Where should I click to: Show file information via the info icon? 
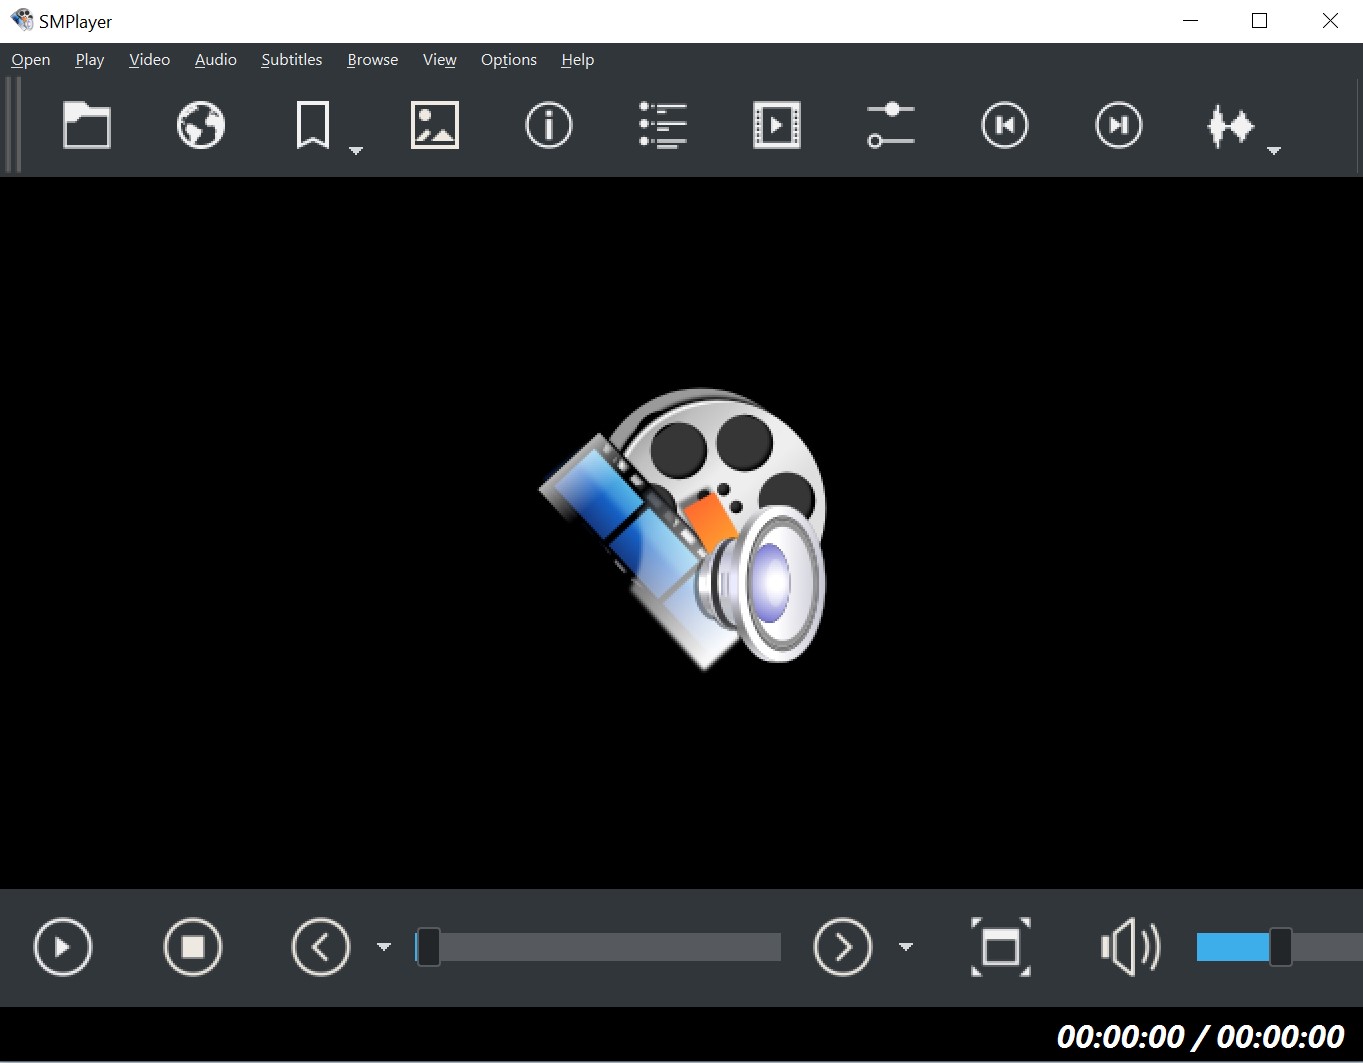pos(549,126)
